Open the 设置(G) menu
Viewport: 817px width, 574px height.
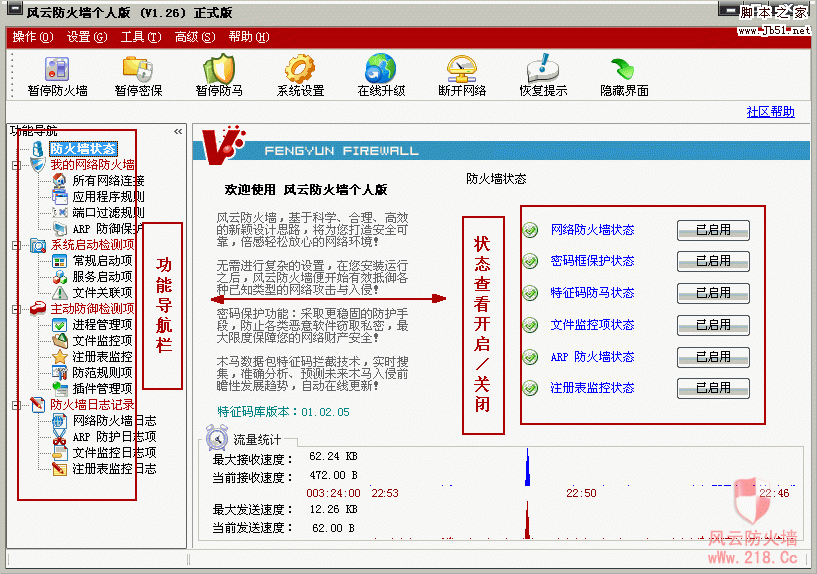pyautogui.click(x=87, y=37)
